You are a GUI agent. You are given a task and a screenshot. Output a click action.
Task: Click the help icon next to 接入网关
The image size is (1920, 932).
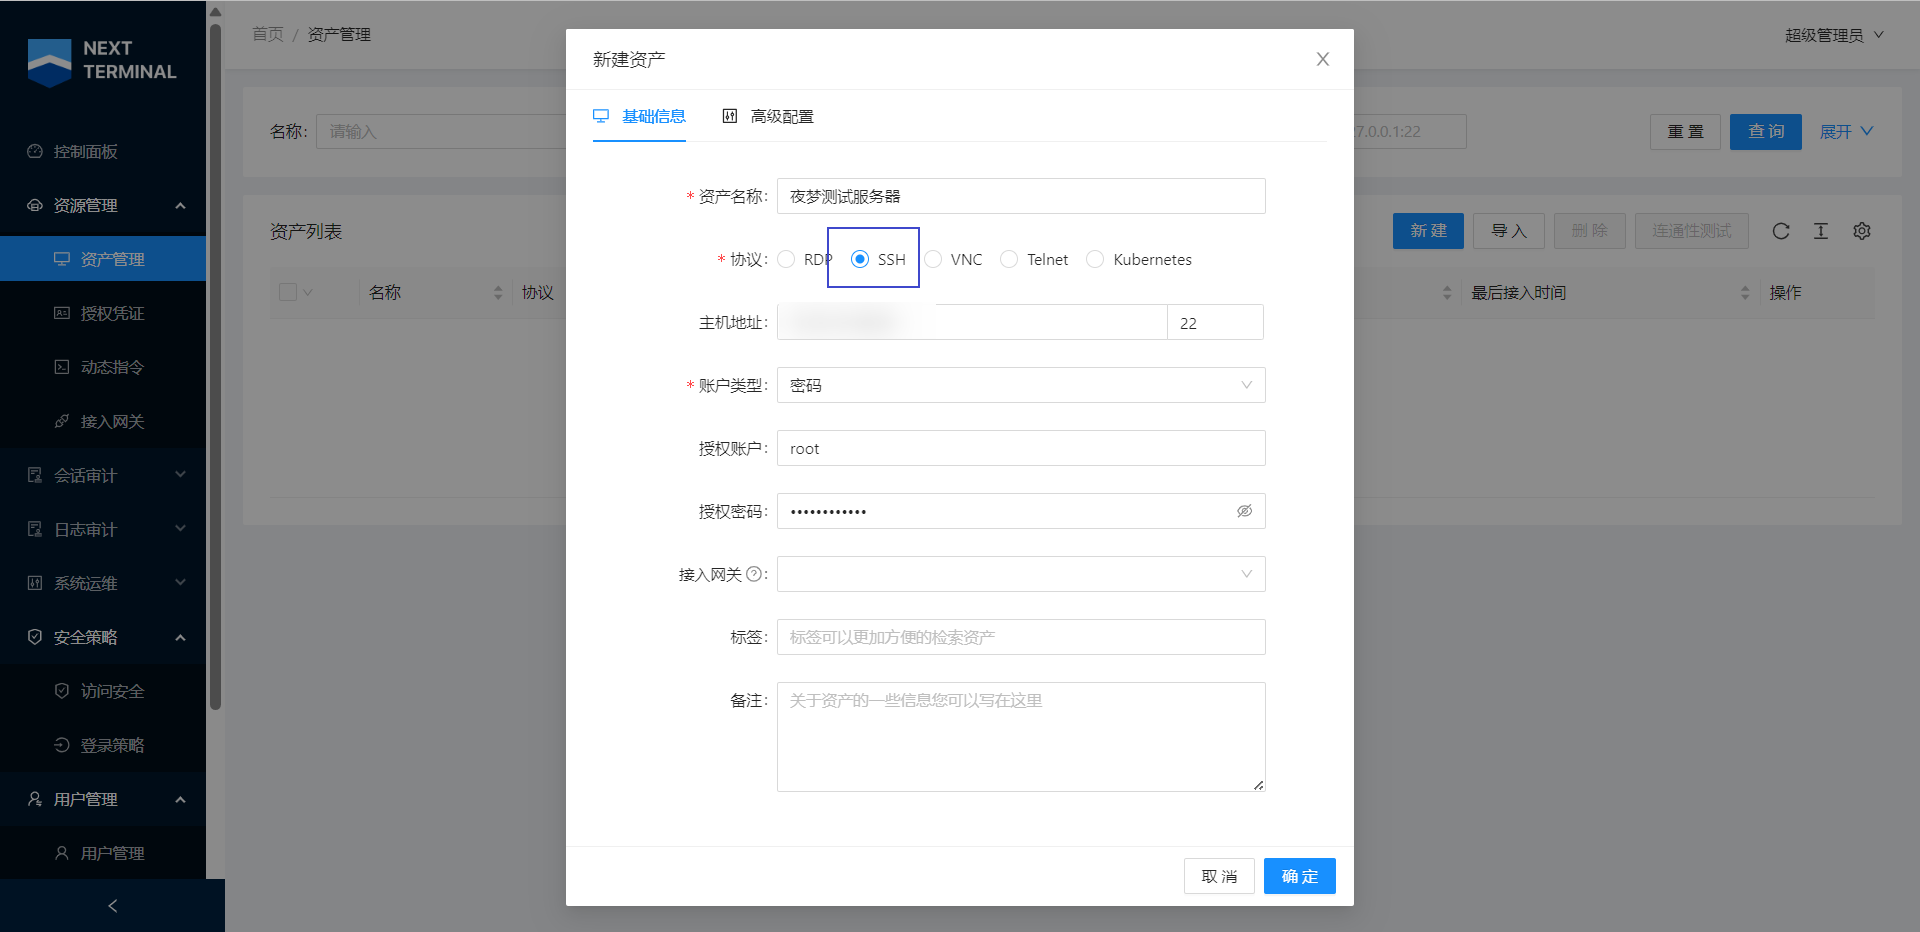(754, 574)
